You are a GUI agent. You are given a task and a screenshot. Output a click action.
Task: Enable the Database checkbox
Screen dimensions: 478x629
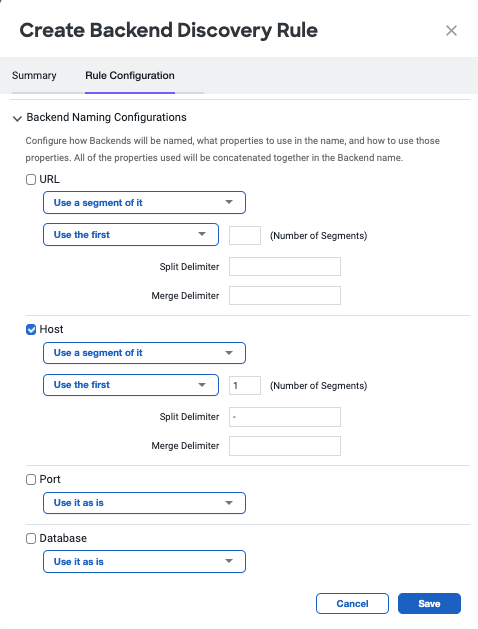tap(31, 538)
